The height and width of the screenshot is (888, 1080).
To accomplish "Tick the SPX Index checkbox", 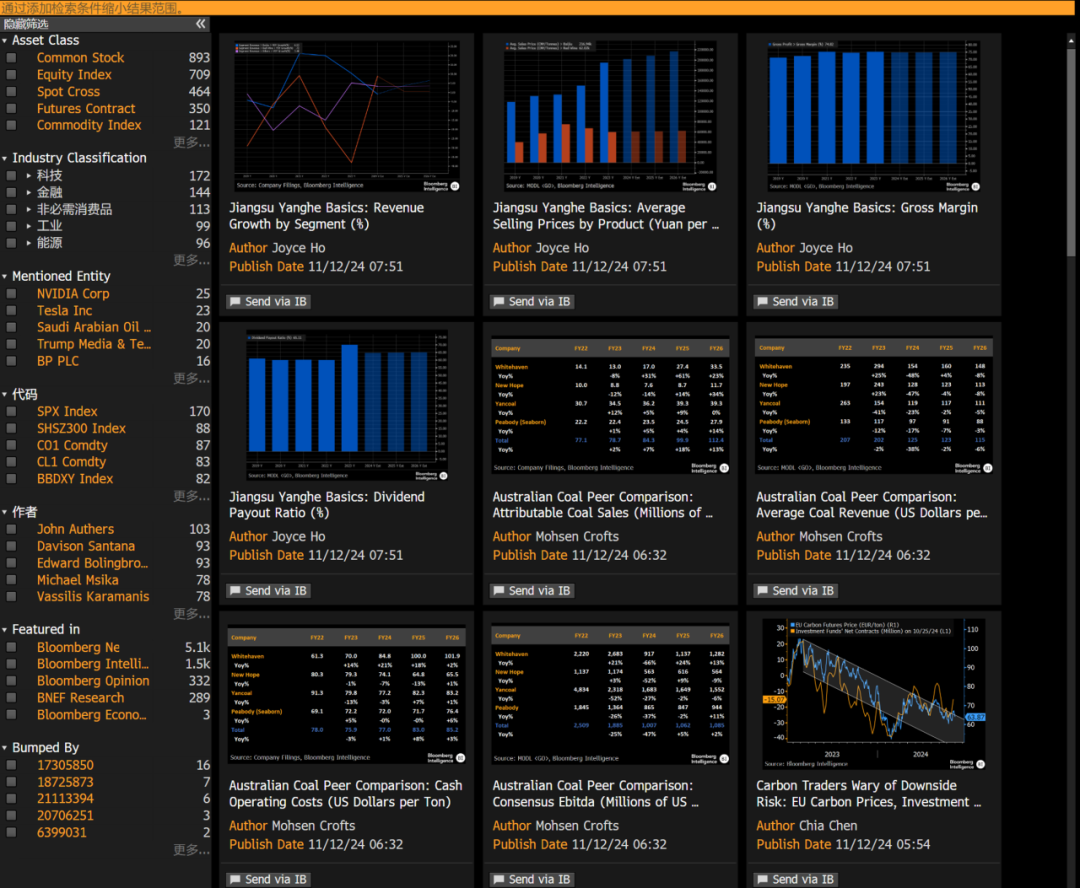I will (x=11, y=411).
